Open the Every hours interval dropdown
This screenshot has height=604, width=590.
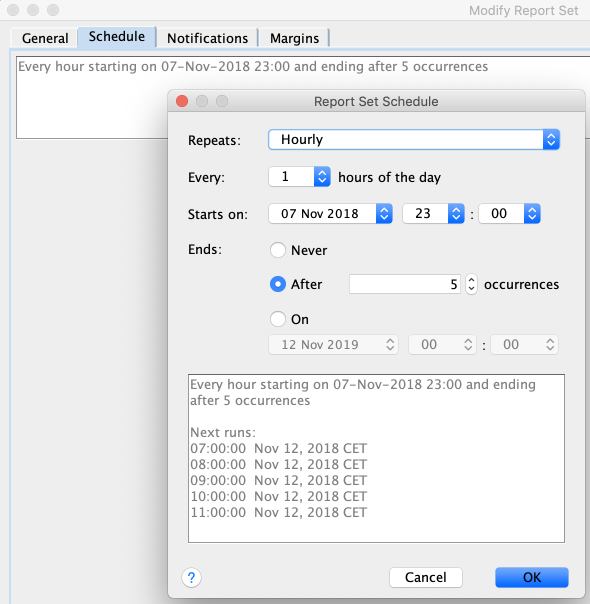[x=299, y=176]
